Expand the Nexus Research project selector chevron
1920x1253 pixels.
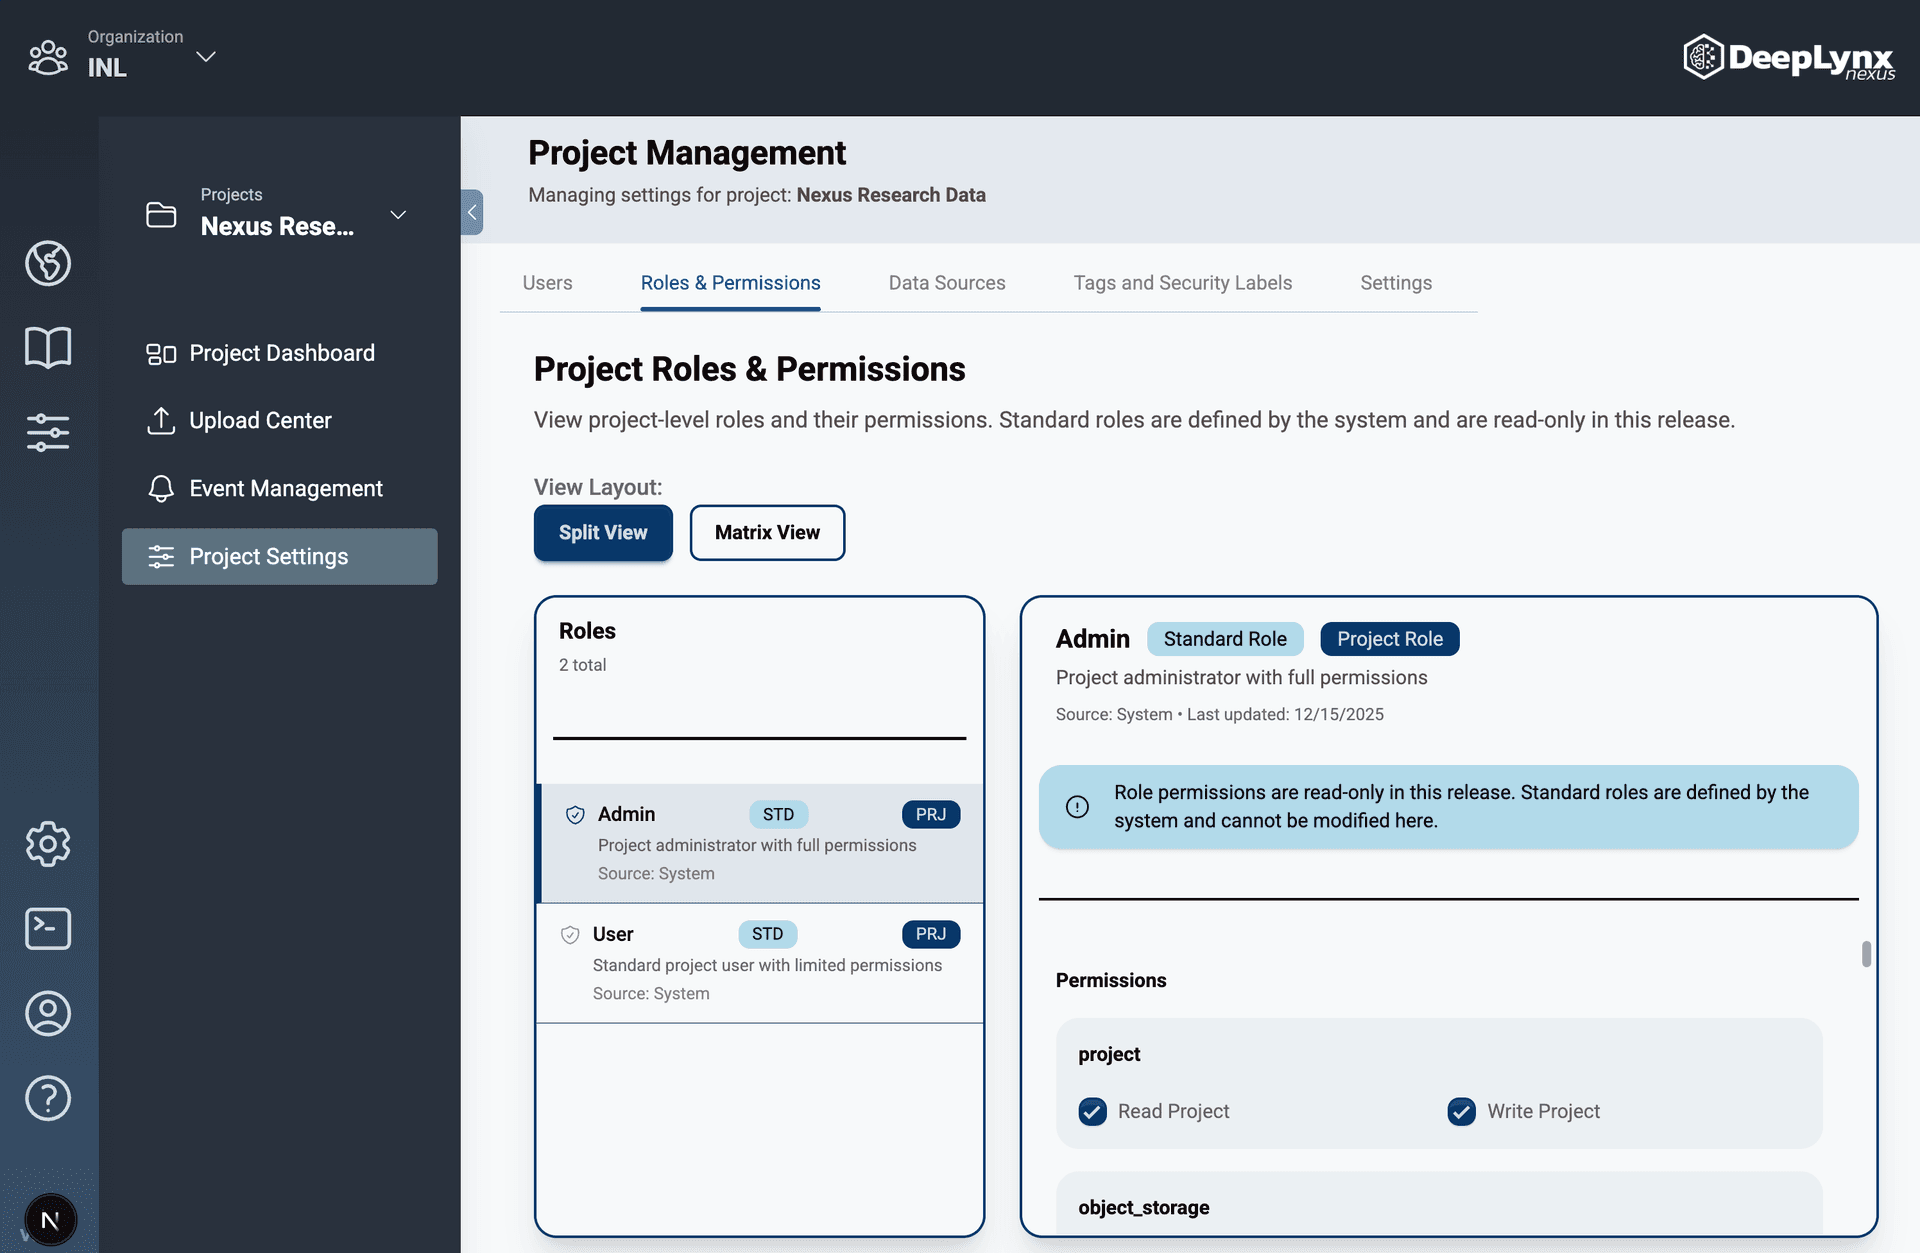tap(397, 215)
